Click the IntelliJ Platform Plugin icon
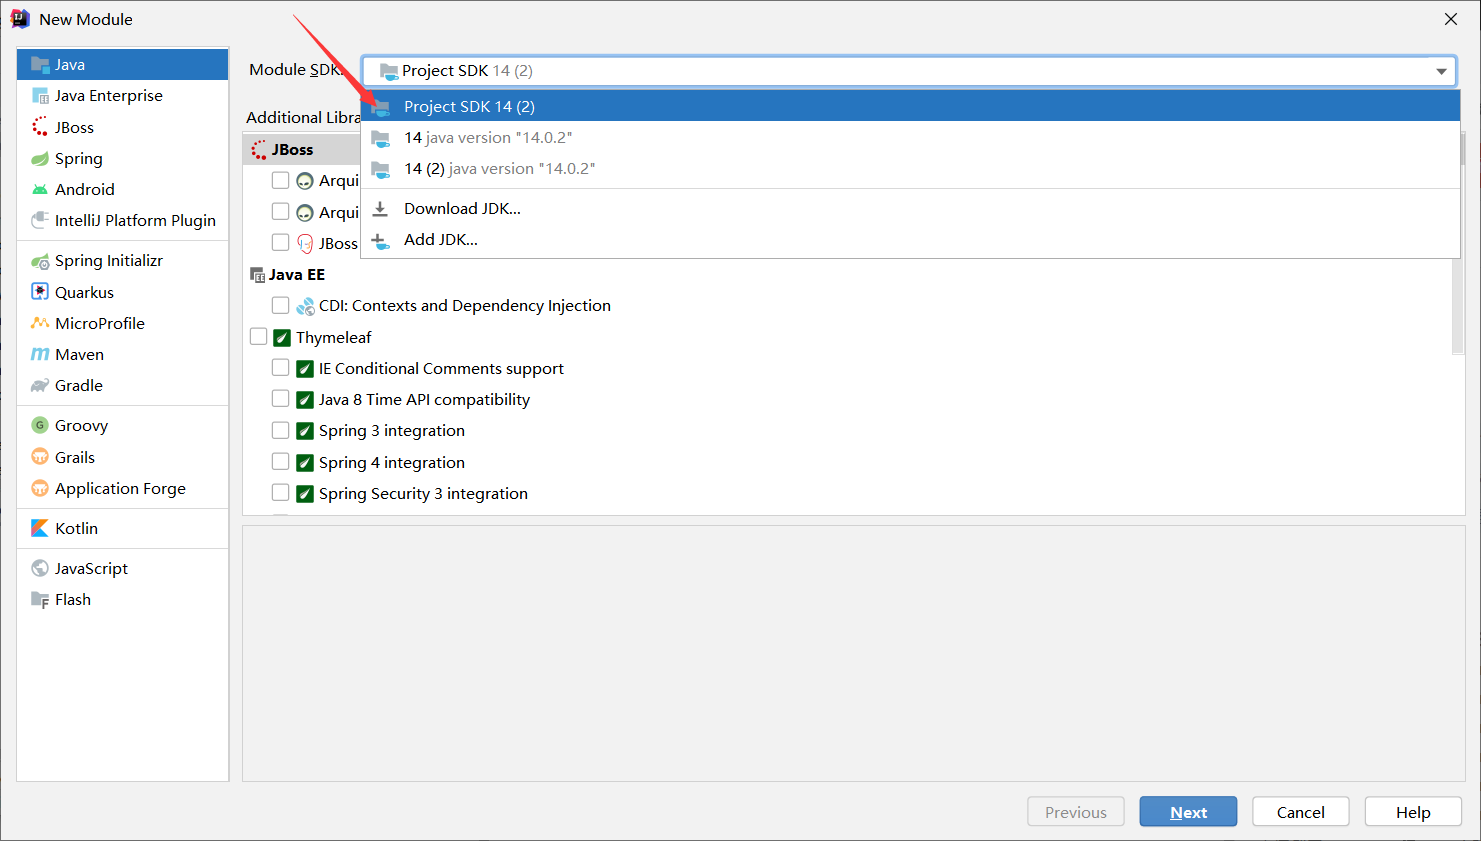The height and width of the screenshot is (841, 1481). tap(40, 220)
